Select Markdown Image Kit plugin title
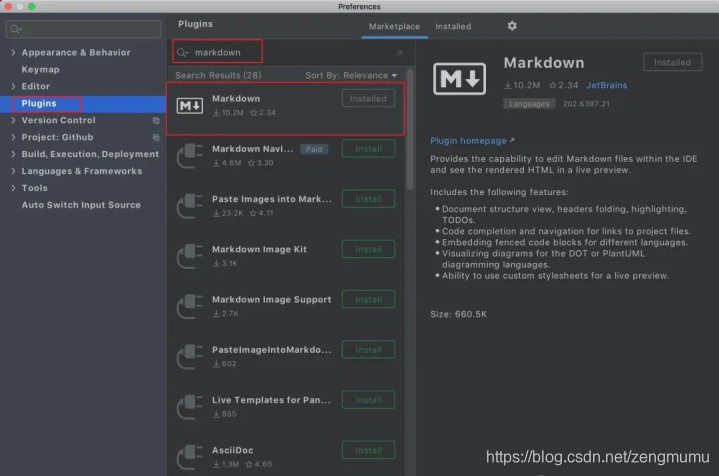Image resolution: width=719 pixels, height=476 pixels. [259, 249]
